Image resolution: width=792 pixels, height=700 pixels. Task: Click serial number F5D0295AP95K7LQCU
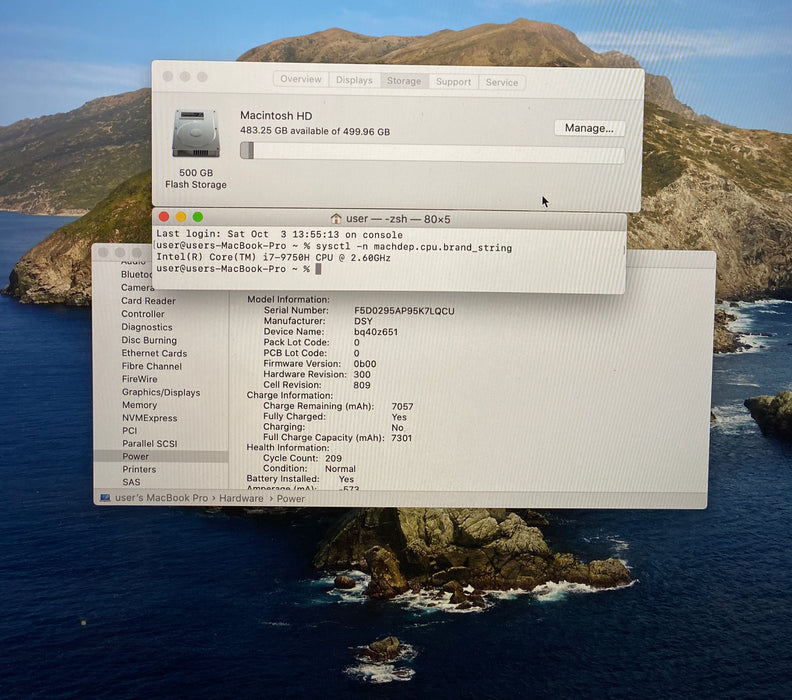tap(404, 311)
